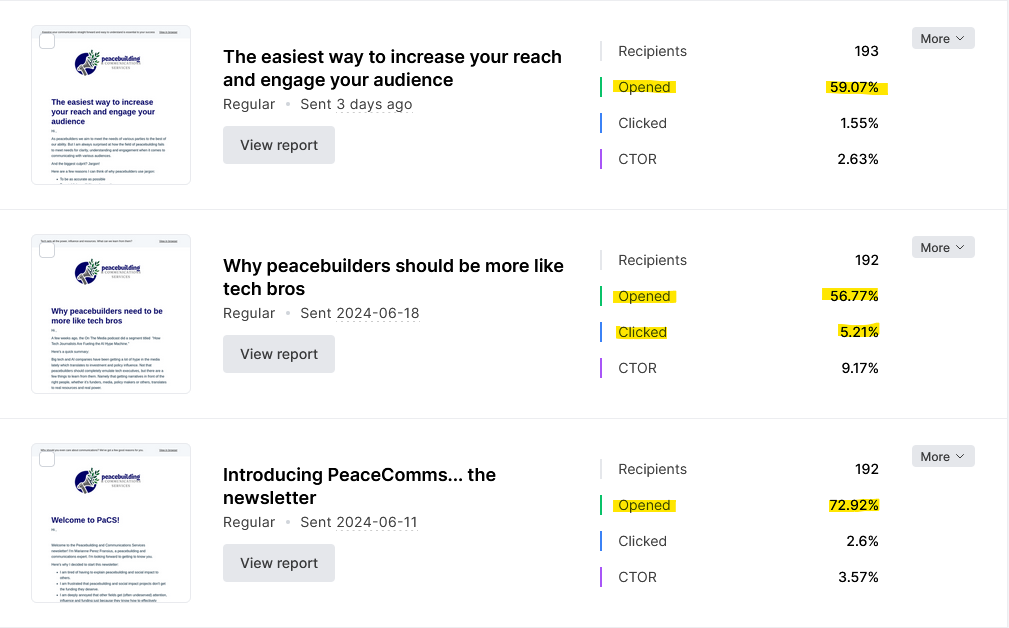Check the box on the Introducing PeaceComms campaign
The image size is (1009, 628).
tap(47, 459)
